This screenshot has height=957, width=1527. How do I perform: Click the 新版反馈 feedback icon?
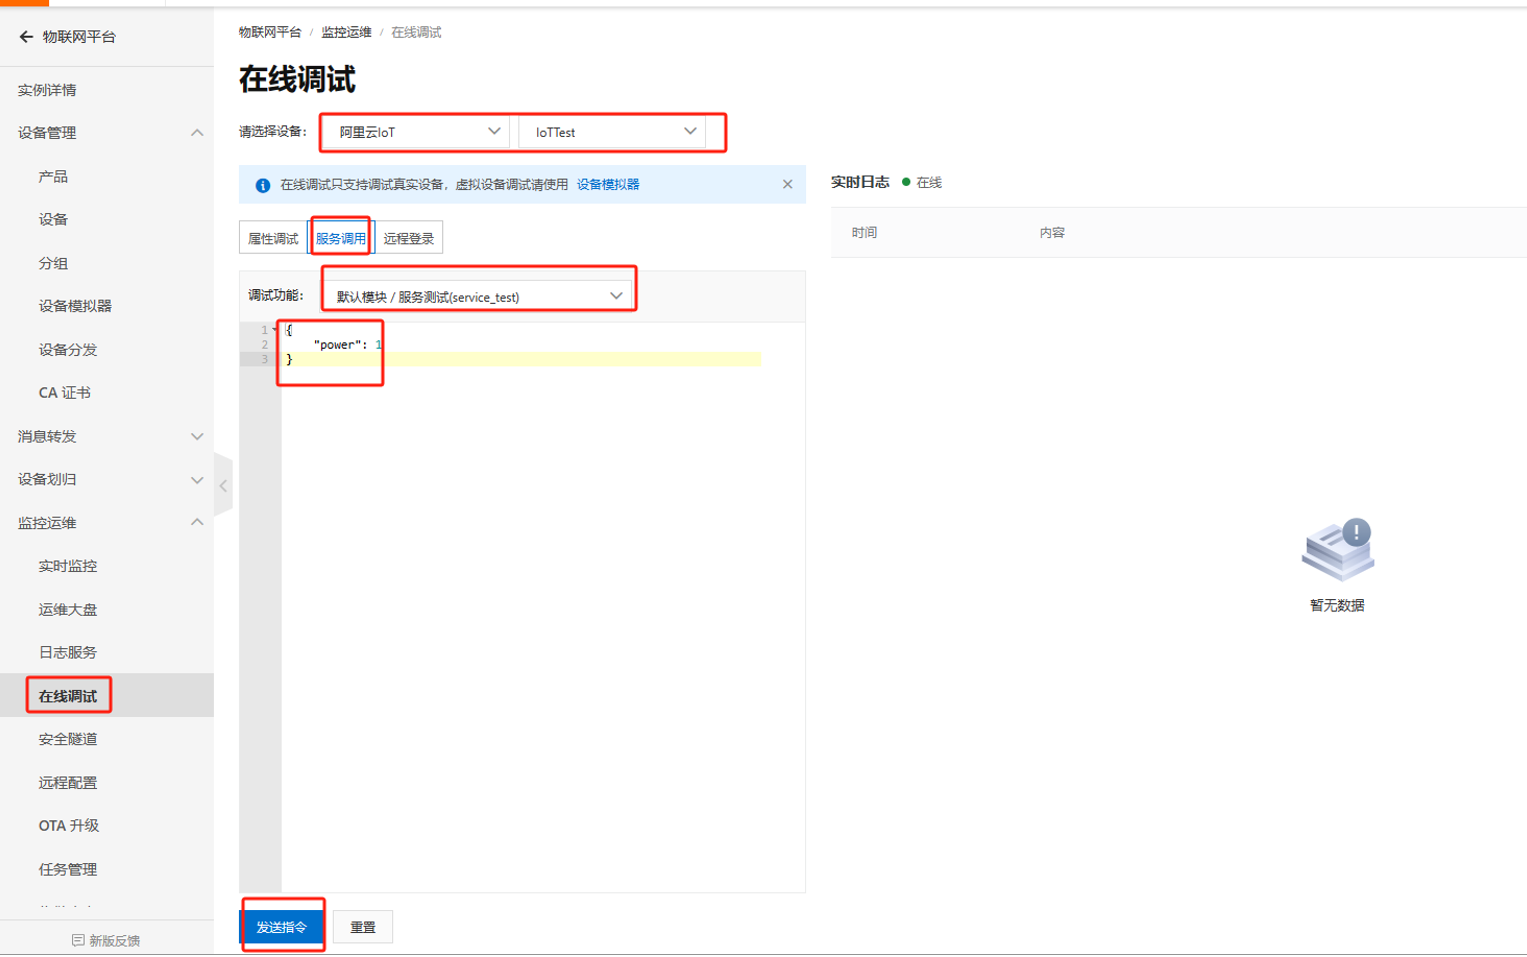point(78,940)
